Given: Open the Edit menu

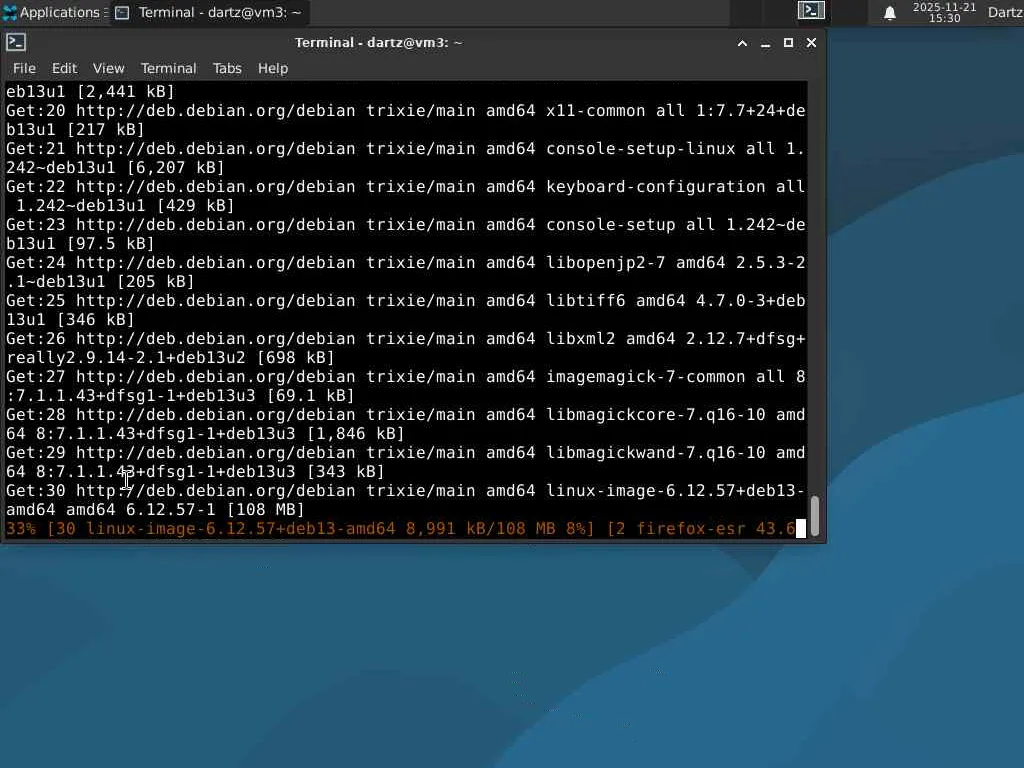Looking at the screenshot, I should coord(64,68).
